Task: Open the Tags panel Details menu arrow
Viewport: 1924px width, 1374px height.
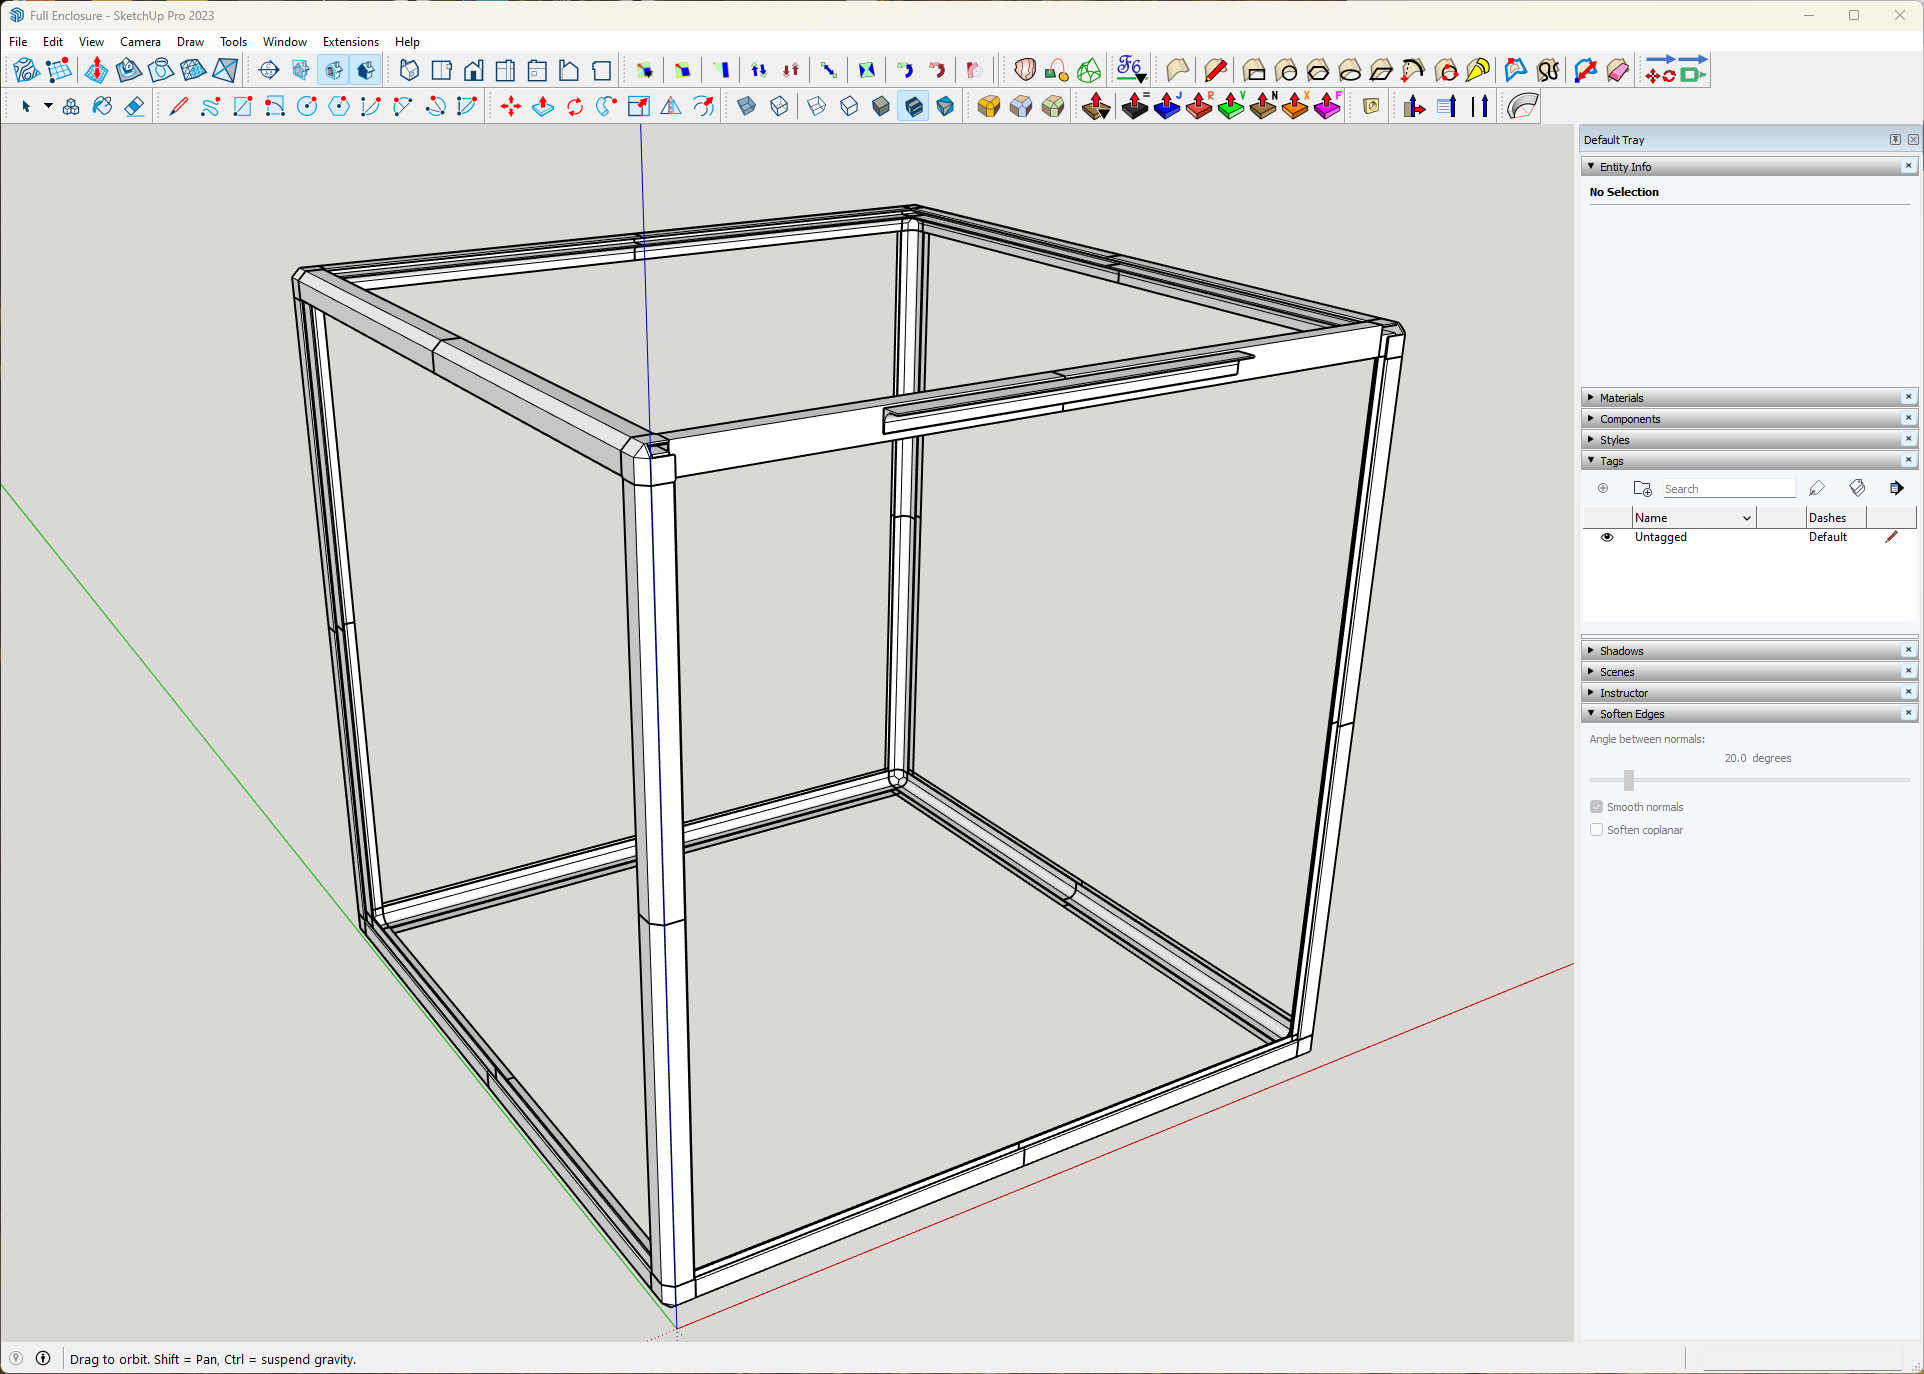Action: (x=1896, y=489)
